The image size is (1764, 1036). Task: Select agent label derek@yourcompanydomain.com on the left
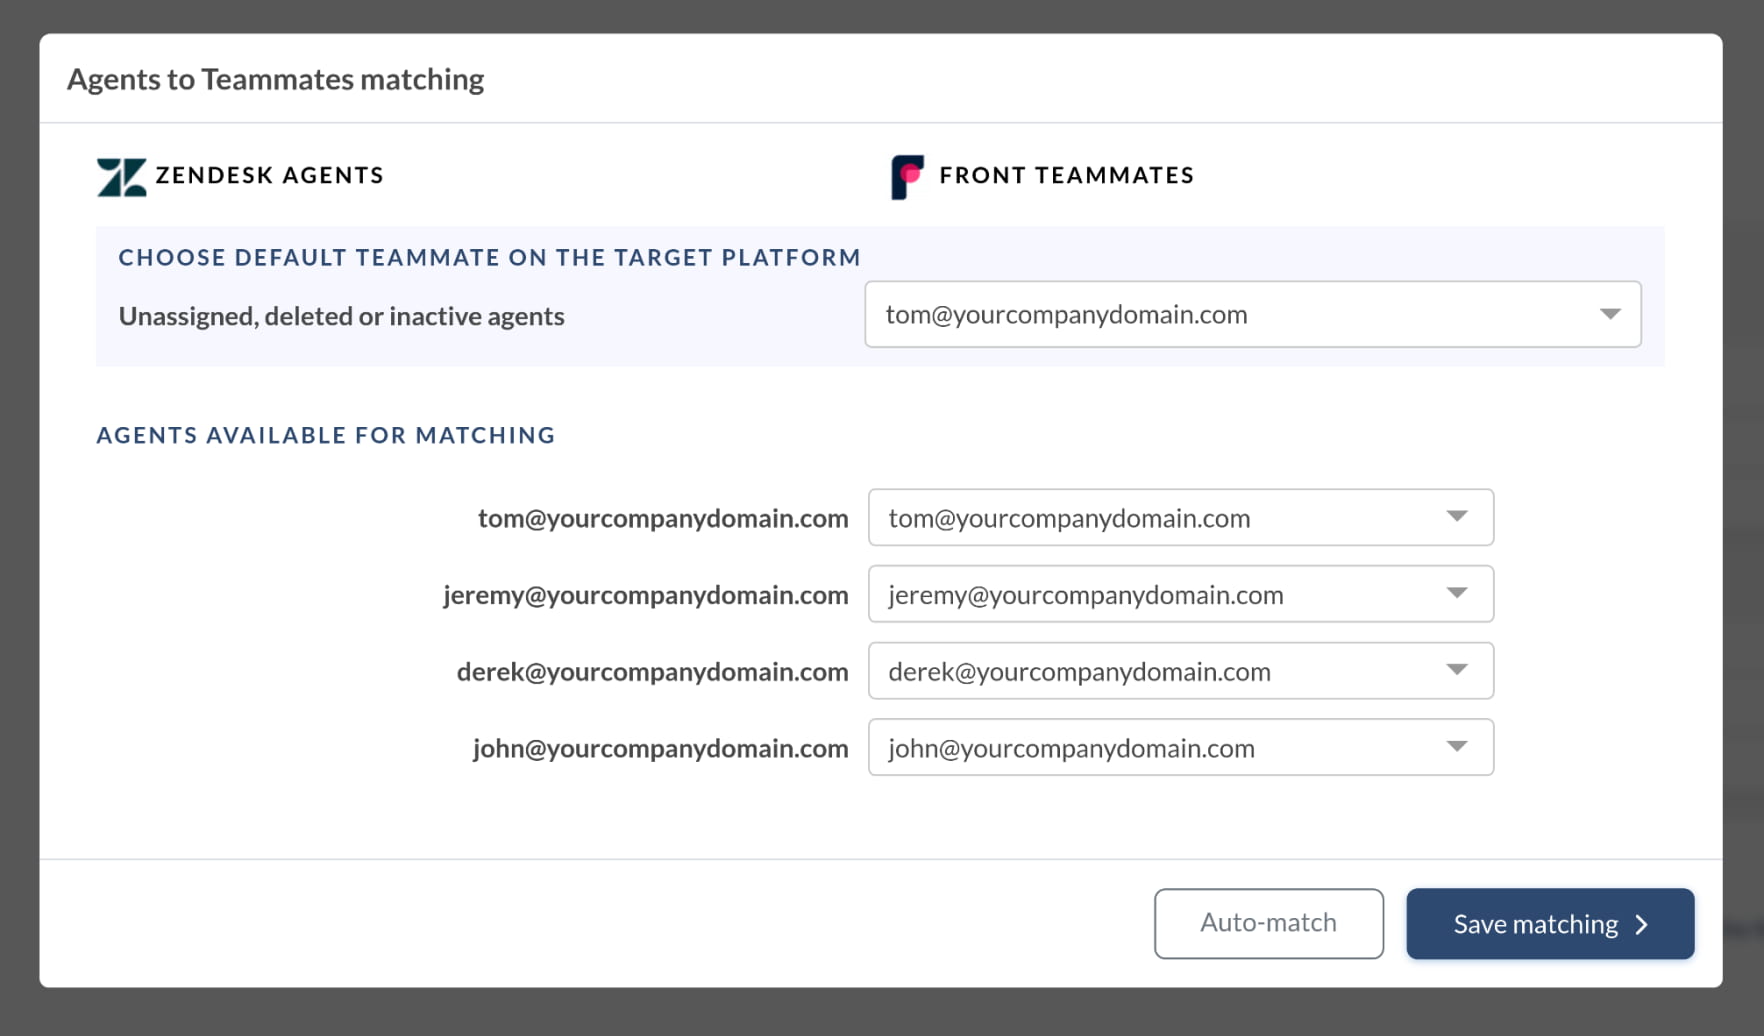[x=652, y=672]
